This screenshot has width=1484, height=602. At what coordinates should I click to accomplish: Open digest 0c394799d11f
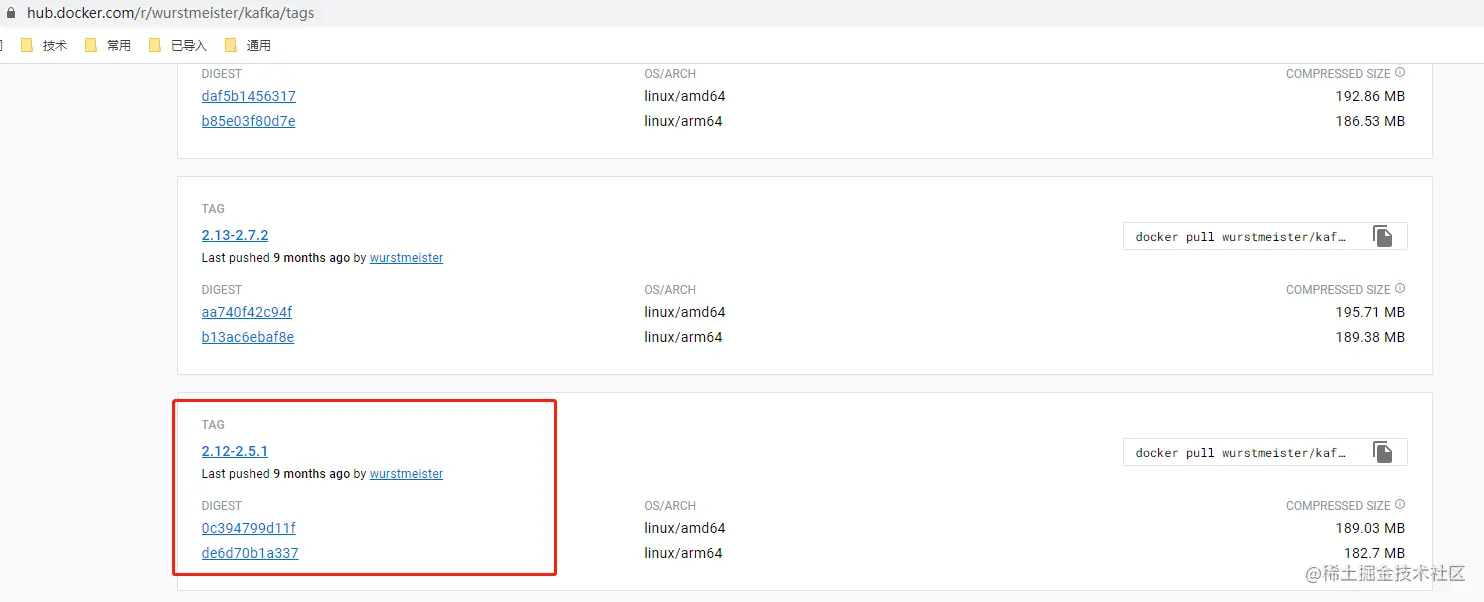(x=248, y=528)
